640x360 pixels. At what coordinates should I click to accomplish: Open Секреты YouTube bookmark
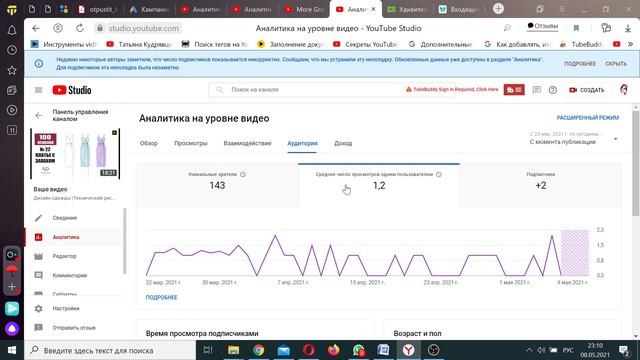(x=365, y=44)
